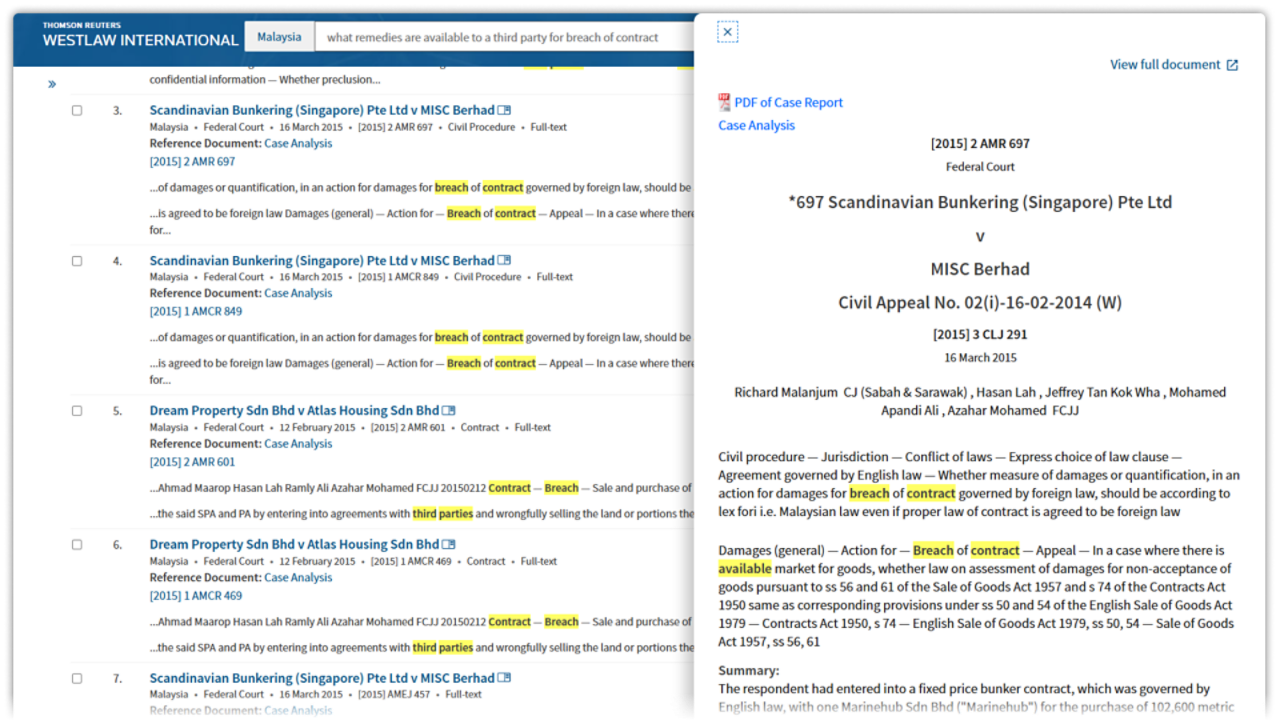Click highlighted word 'available' in preview
The image size is (1280, 720).
(745, 568)
